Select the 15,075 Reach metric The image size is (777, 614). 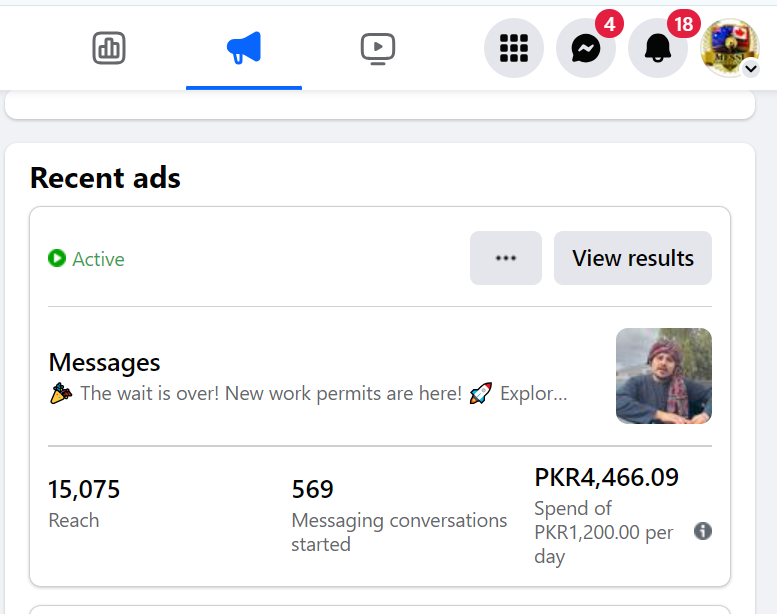pos(84,490)
